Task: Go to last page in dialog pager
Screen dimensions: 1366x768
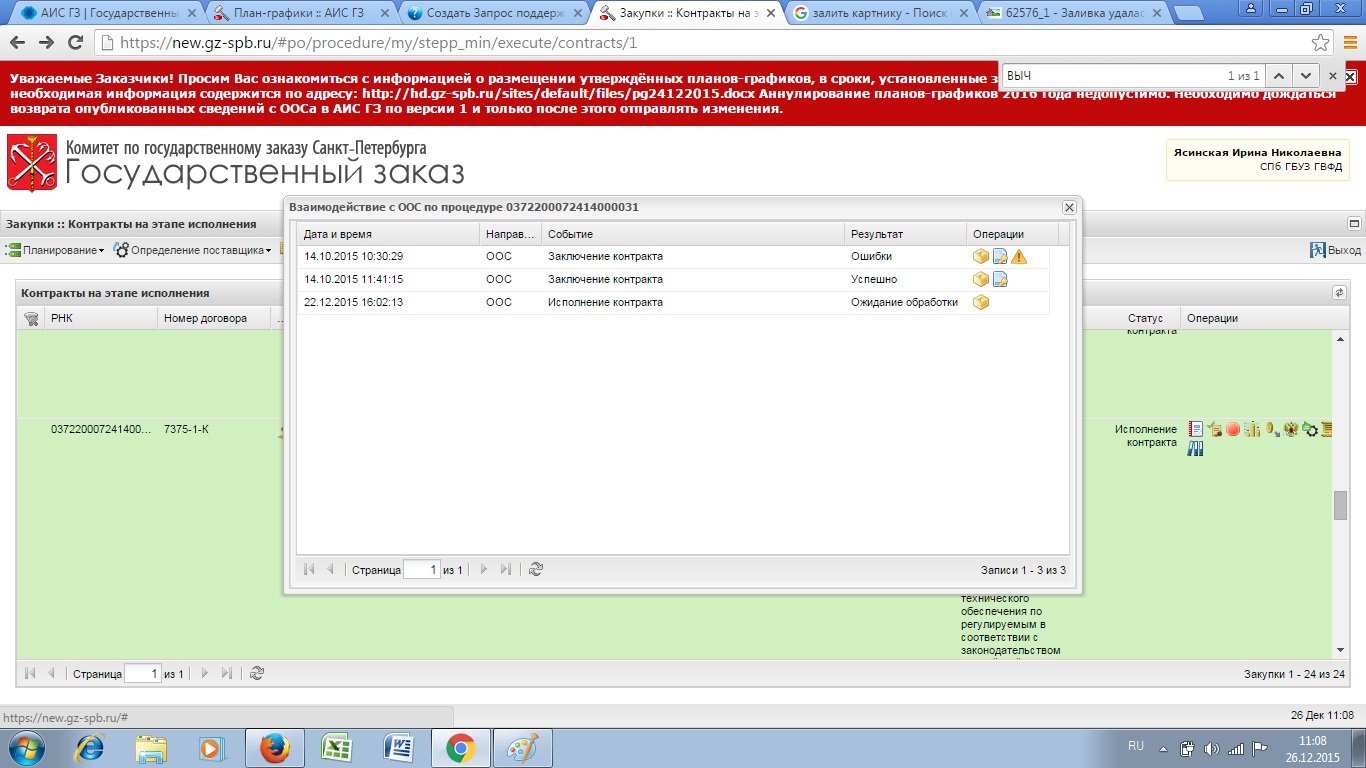Action: (x=506, y=569)
